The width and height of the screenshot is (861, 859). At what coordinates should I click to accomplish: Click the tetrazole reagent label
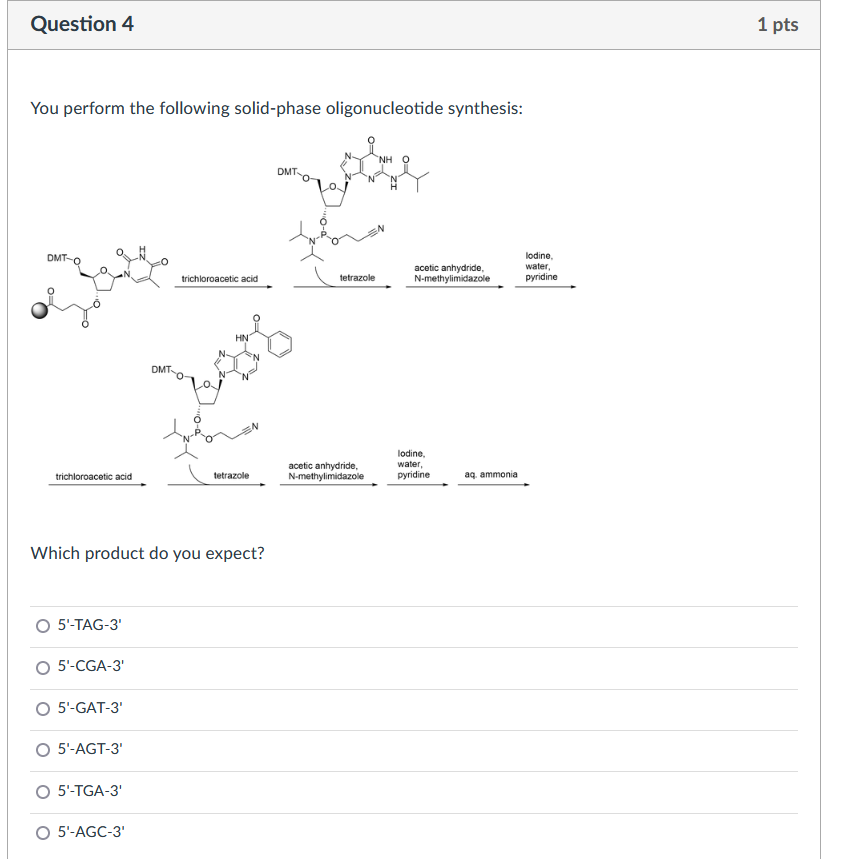point(355,277)
